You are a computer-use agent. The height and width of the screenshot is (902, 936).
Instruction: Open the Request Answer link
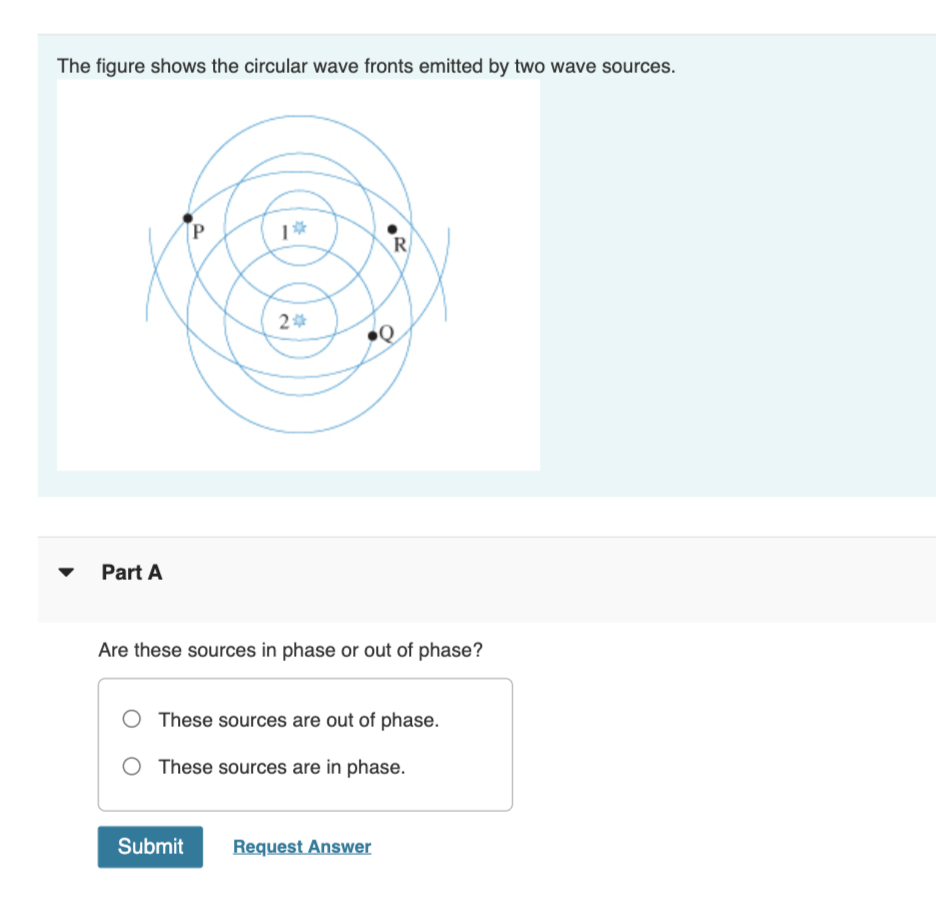point(301,846)
